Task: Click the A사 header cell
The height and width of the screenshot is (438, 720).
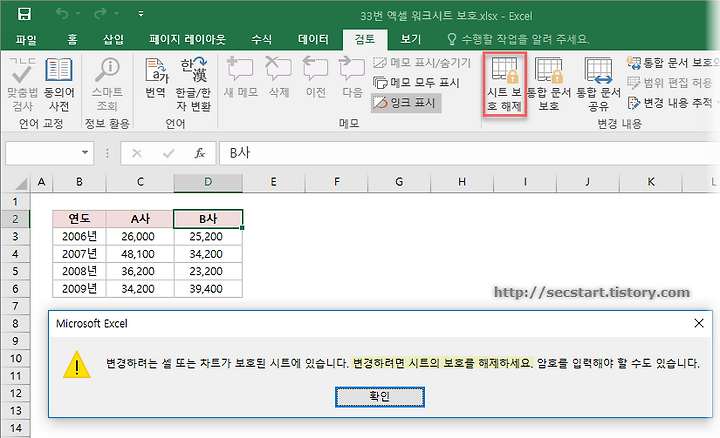Action: click(x=140, y=219)
